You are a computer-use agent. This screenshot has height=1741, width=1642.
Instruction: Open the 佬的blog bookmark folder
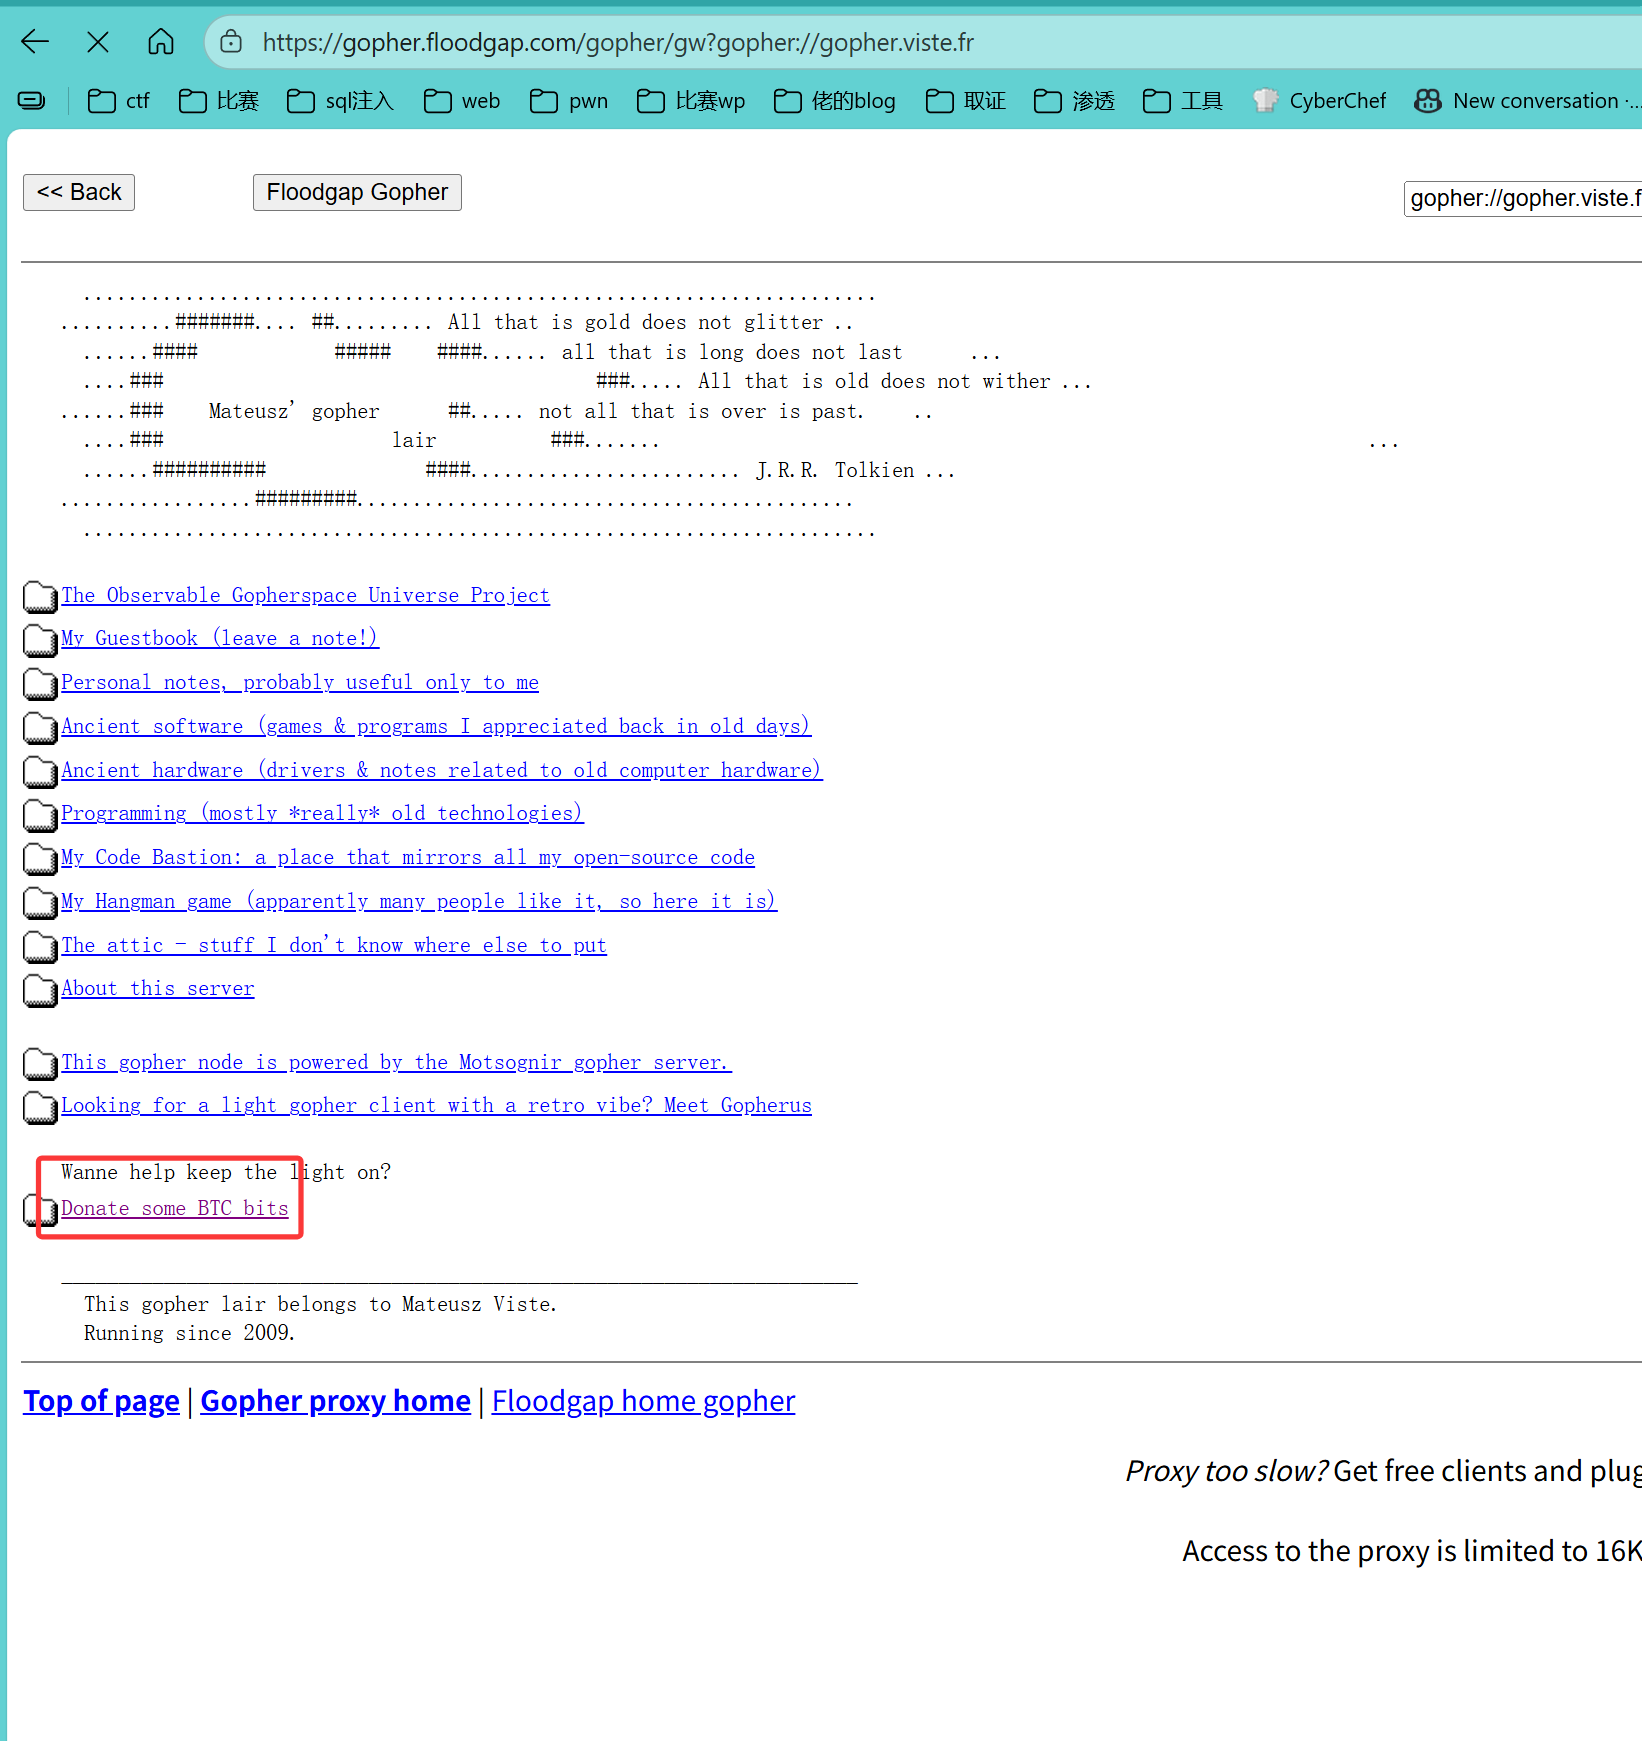(x=835, y=101)
